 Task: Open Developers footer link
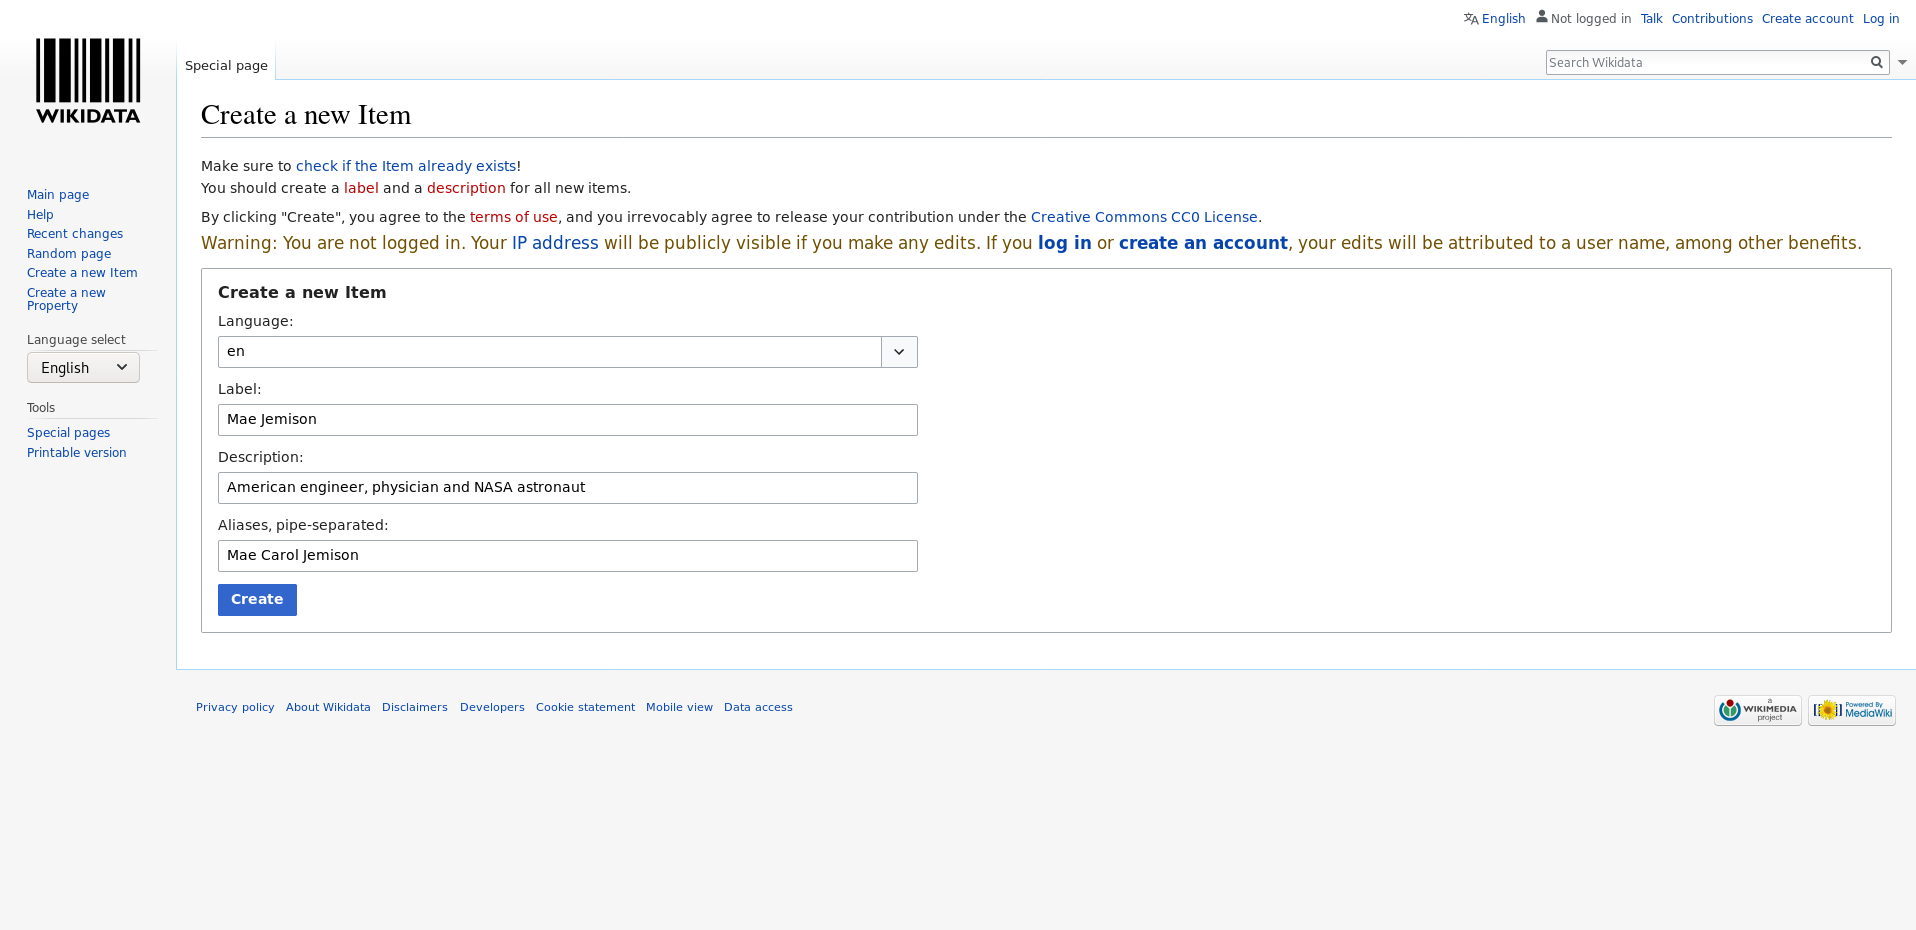[x=492, y=707]
